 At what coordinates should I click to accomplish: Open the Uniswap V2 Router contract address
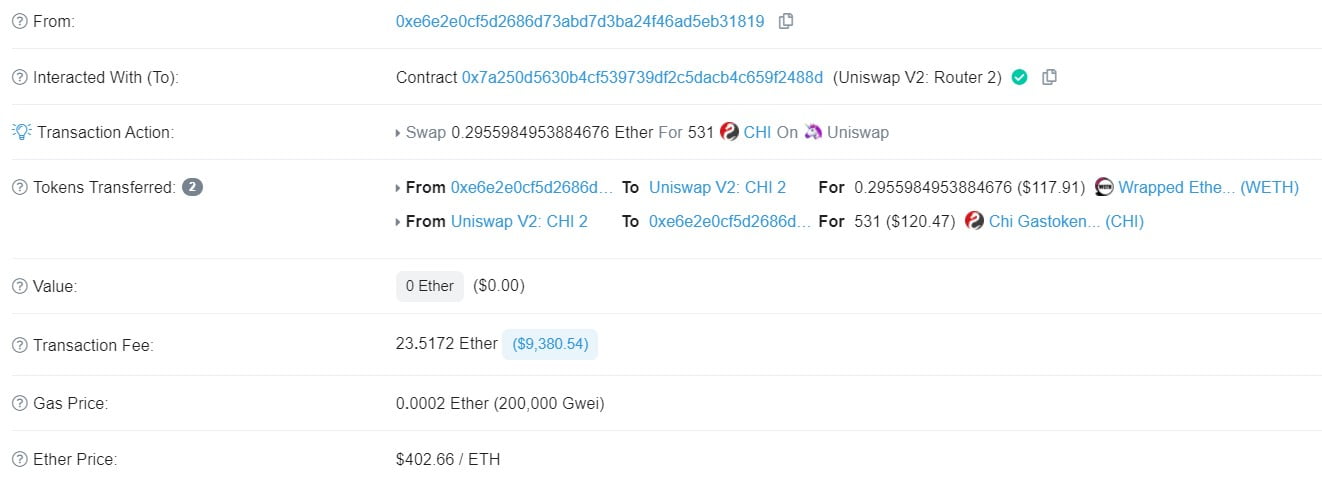click(x=642, y=77)
